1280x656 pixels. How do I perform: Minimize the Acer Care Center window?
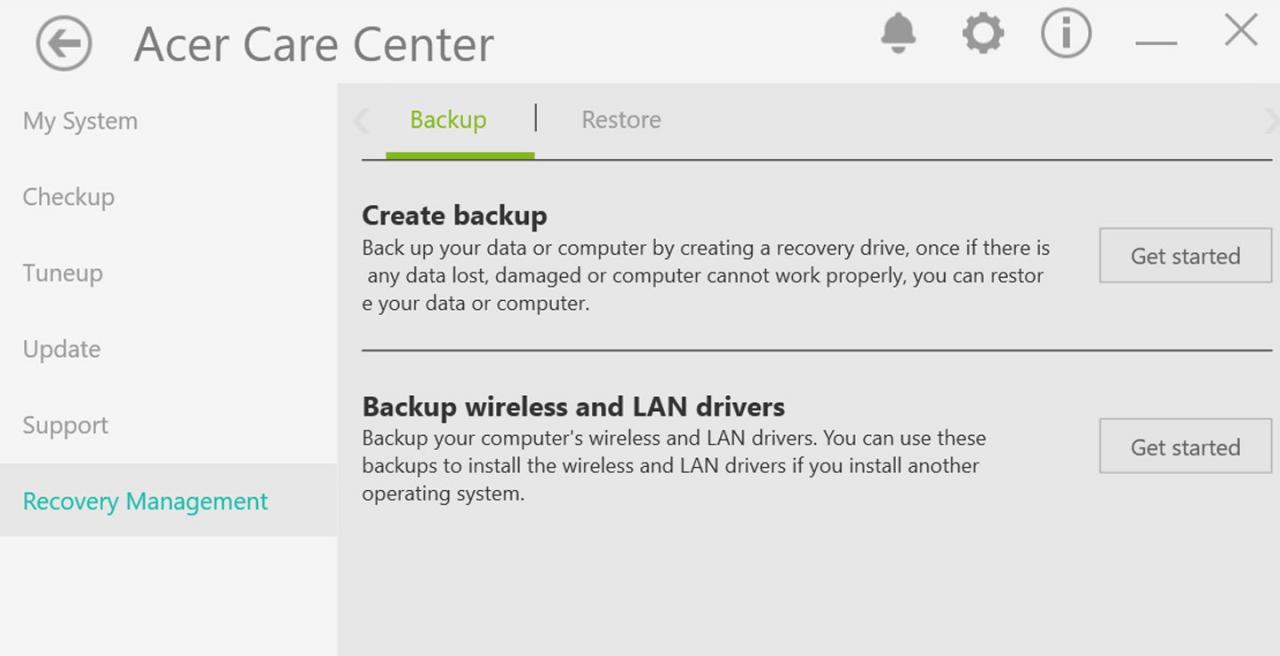(1156, 42)
